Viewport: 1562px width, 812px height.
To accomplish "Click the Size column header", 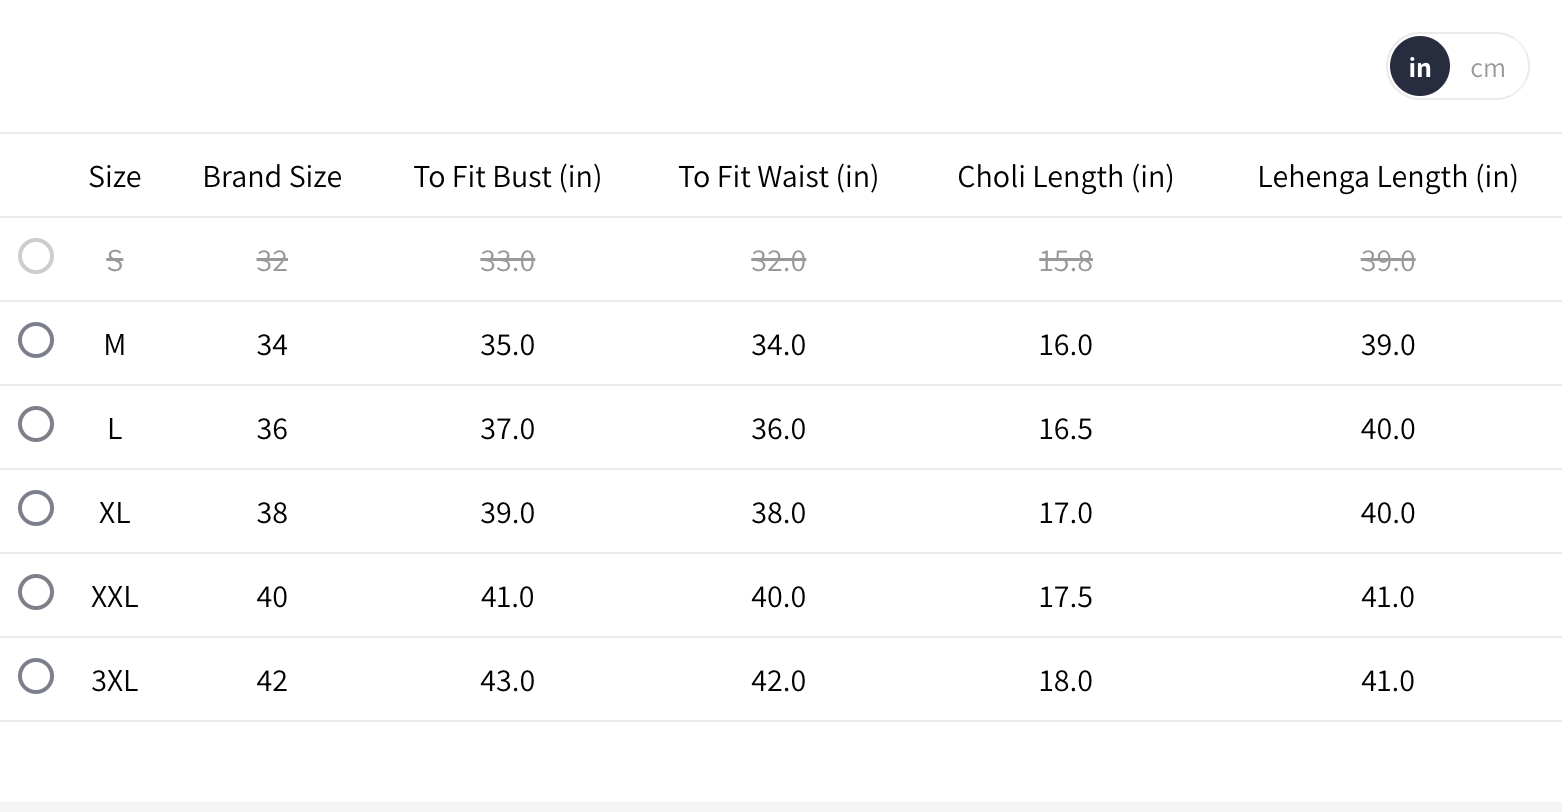I will click(x=114, y=177).
